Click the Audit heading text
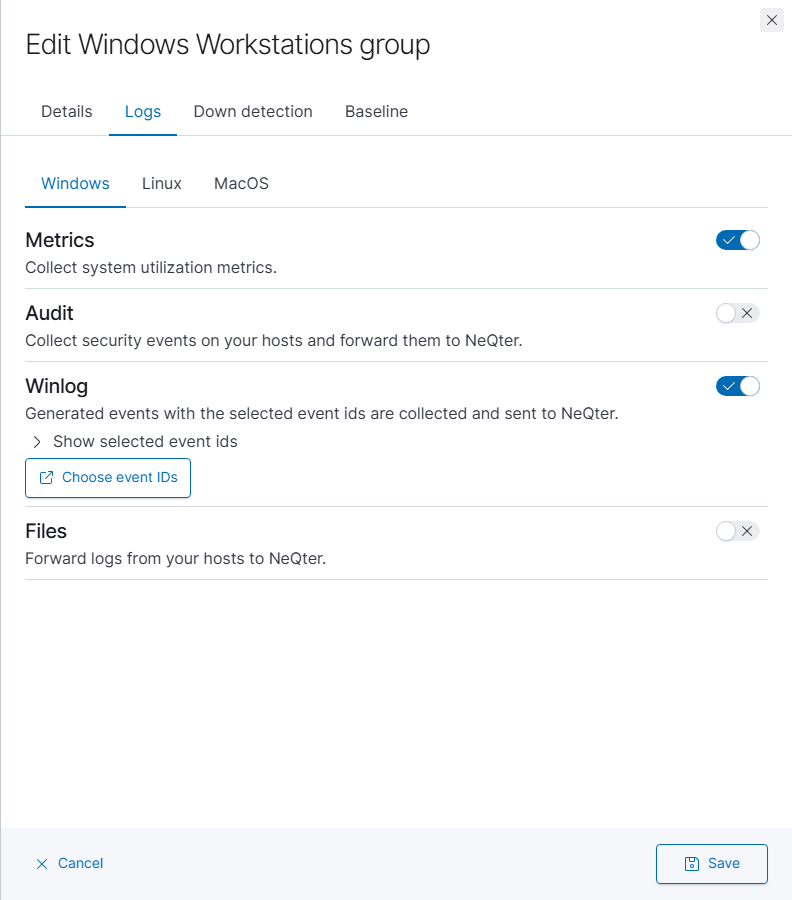This screenshot has height=900, width=792. click(x=49, y=313)
